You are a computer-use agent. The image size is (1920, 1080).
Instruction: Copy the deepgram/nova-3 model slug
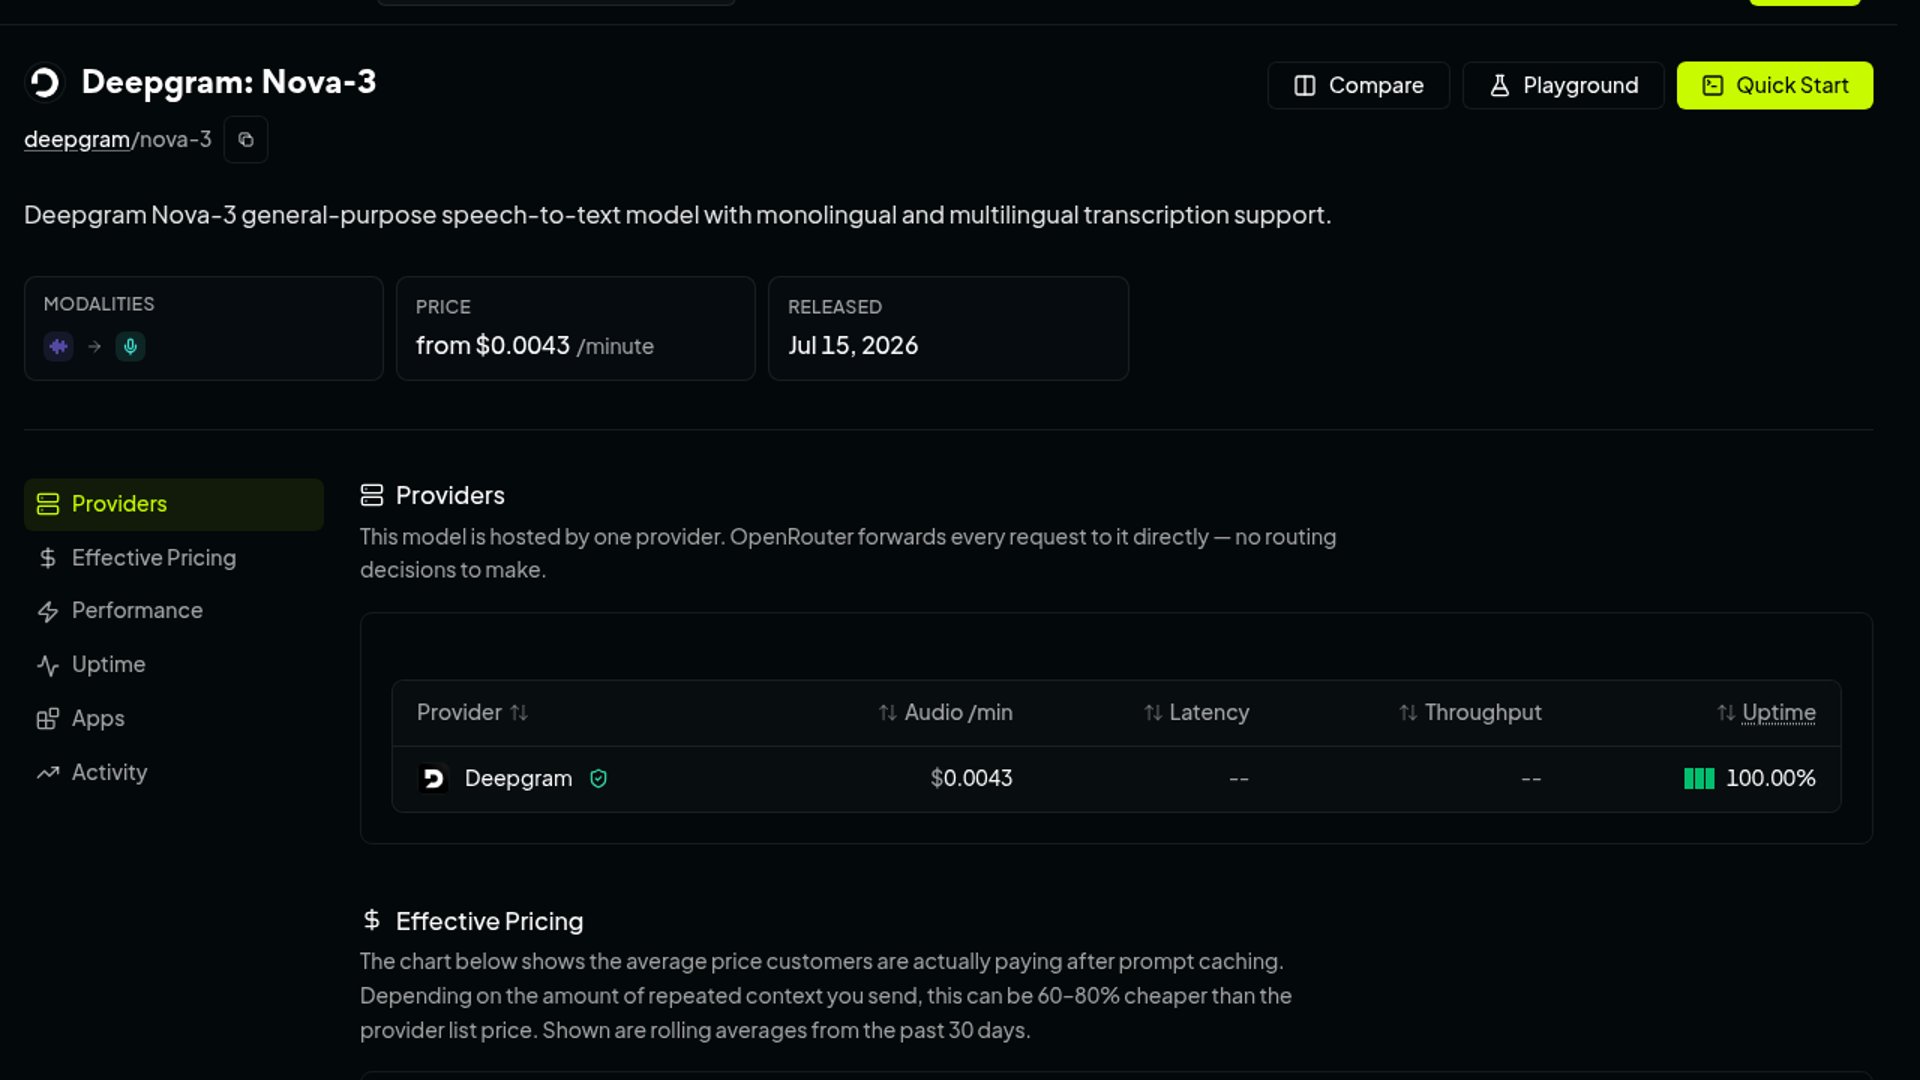point(246,140)
